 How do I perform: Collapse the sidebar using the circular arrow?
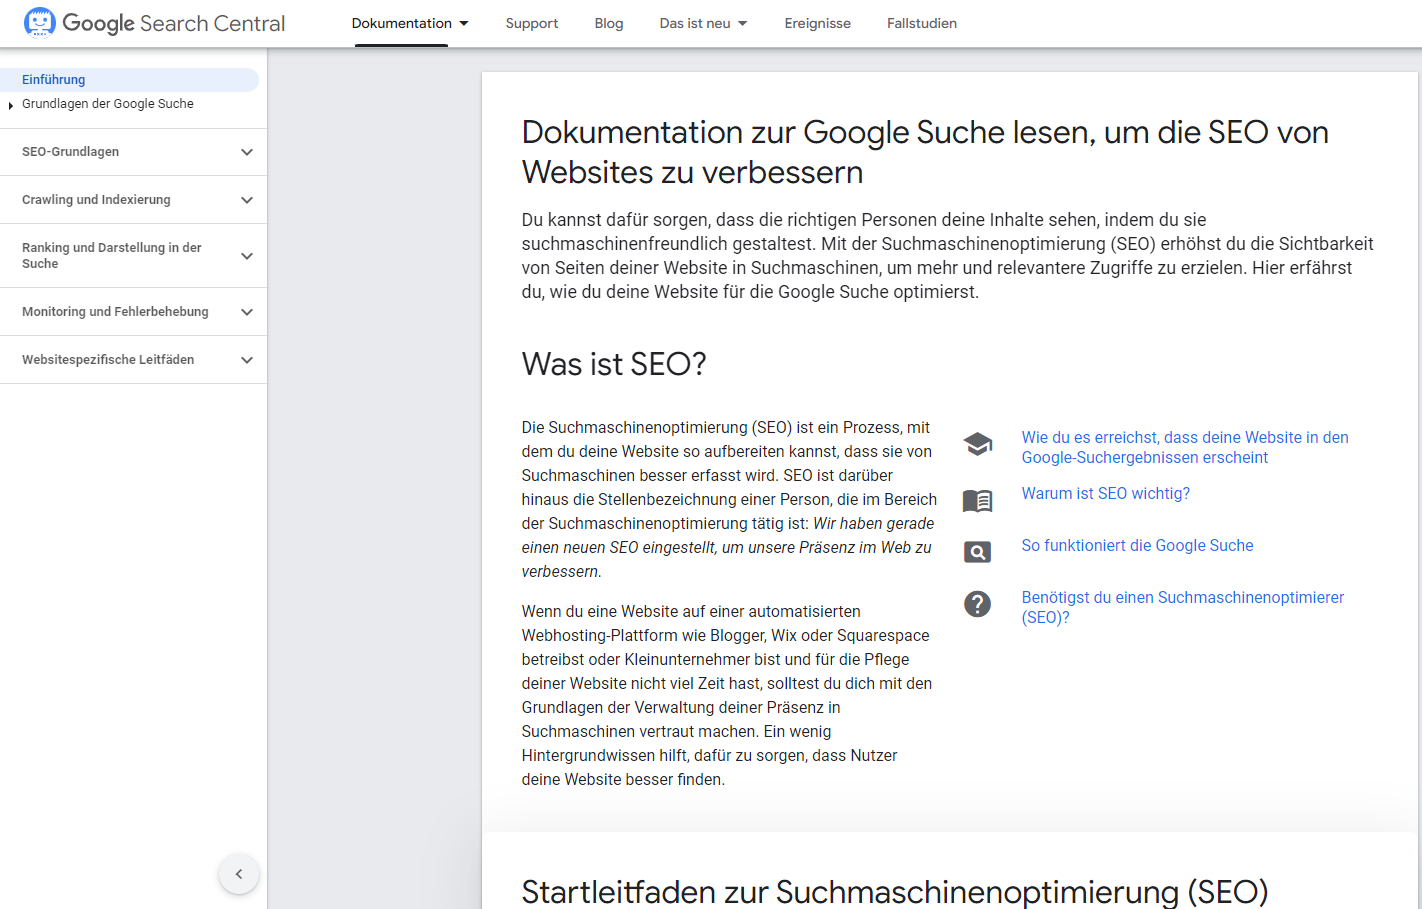coord(238,873)
